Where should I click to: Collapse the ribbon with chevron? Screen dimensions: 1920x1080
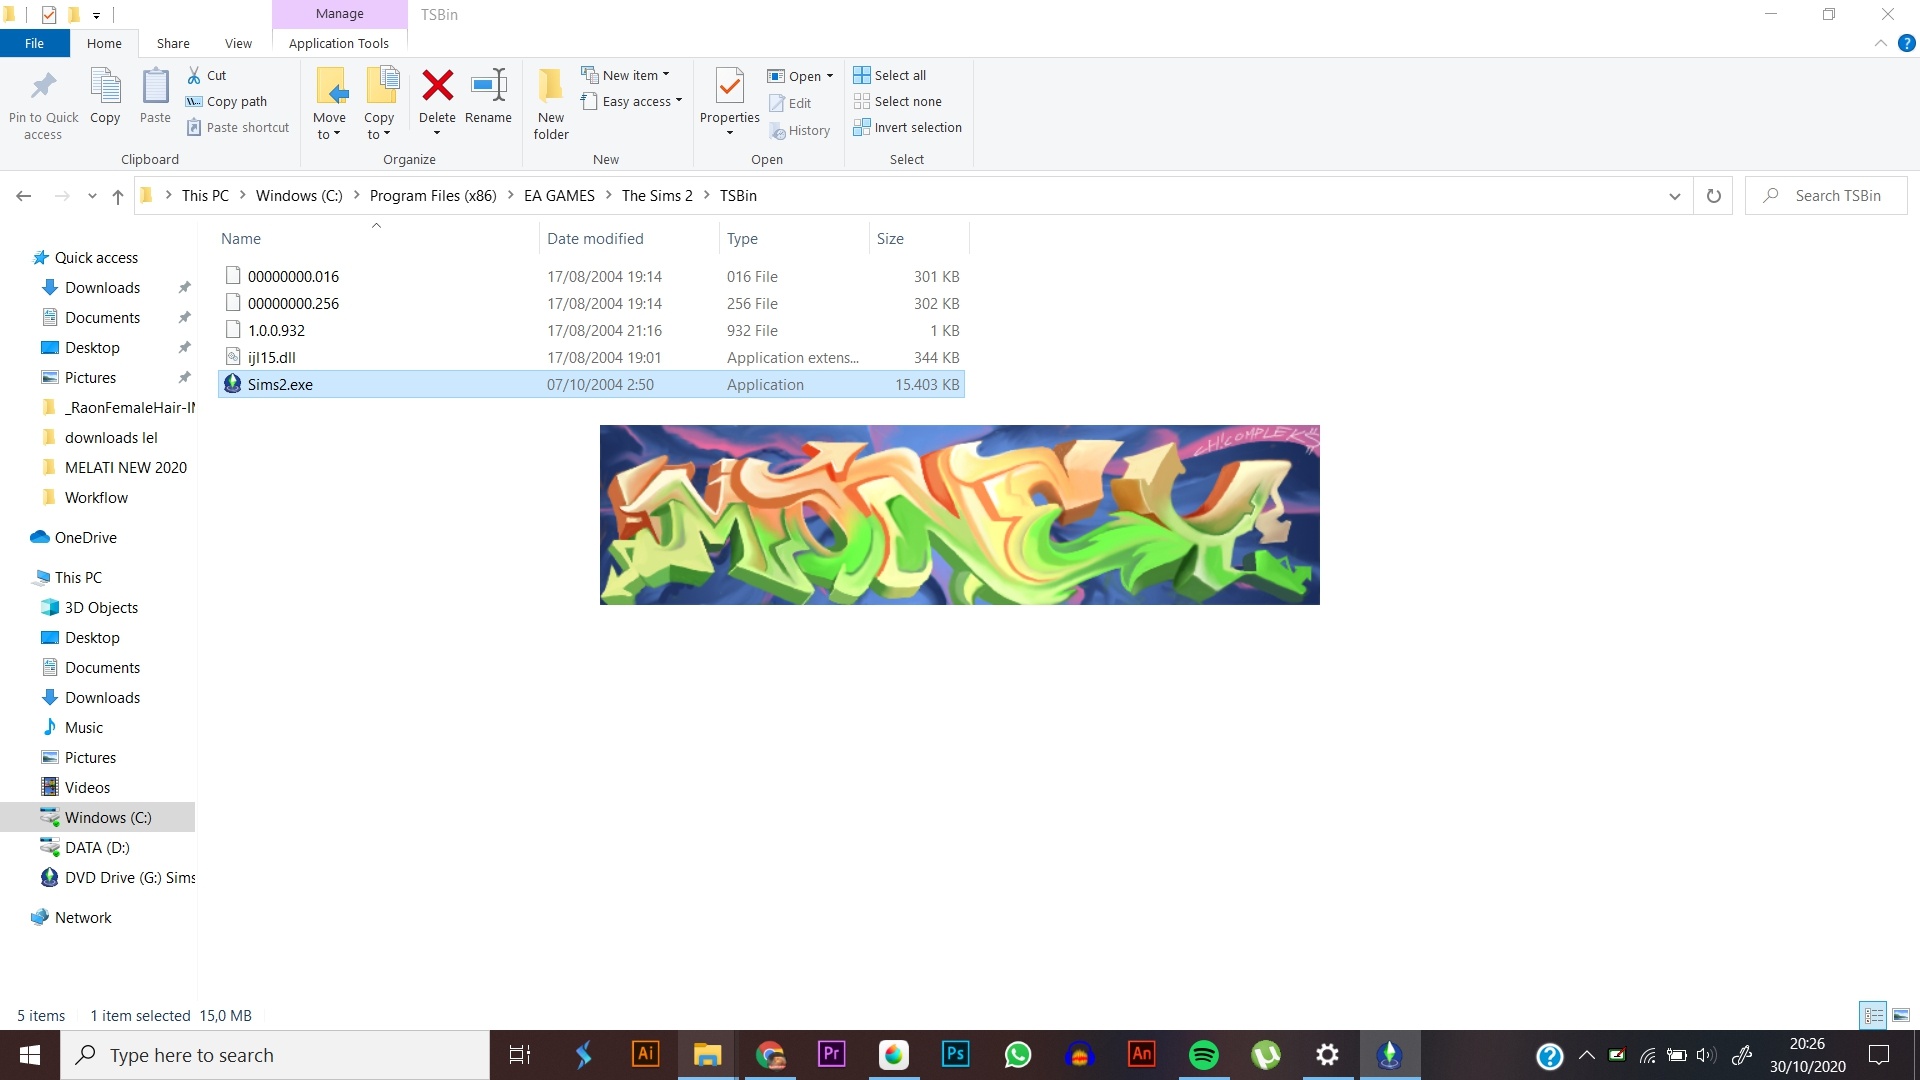coord(1880,43)
